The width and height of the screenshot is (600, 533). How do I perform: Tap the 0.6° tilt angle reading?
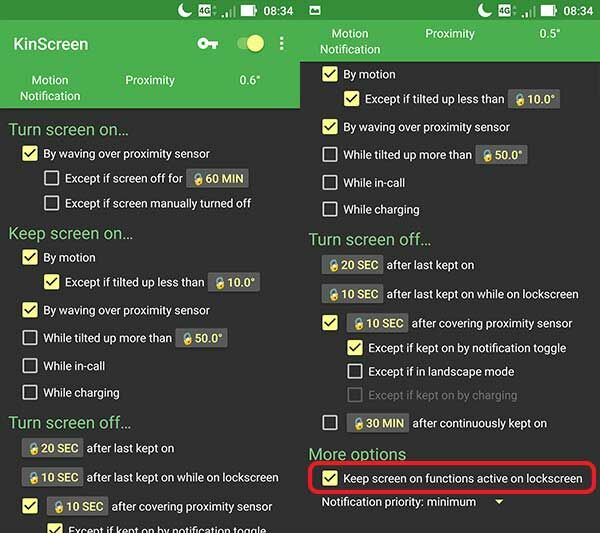[250, 80]
